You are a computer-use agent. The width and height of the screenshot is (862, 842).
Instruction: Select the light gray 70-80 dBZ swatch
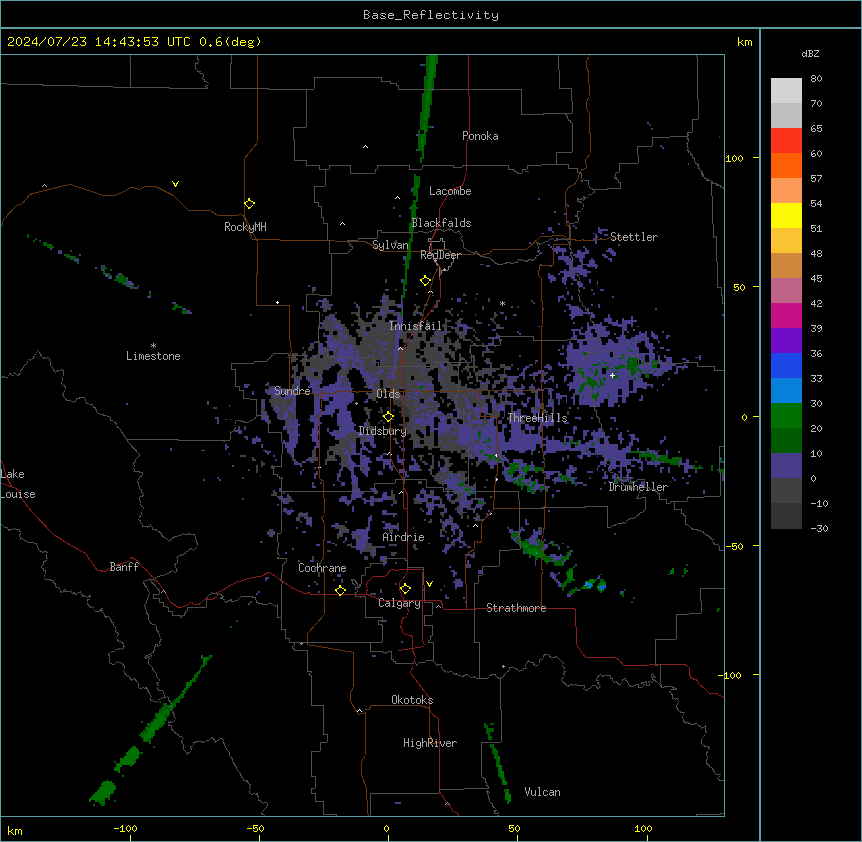coord(786,91)
